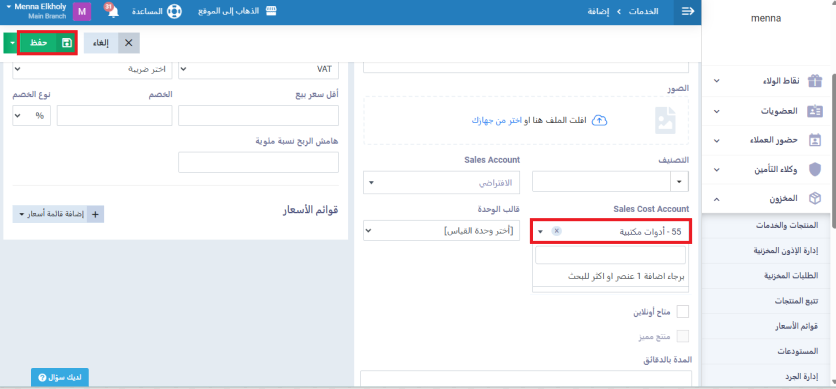Click the إضافة قائمة أسعار button
The width and height of the screenshot is (836, 389).
[58, 214]
